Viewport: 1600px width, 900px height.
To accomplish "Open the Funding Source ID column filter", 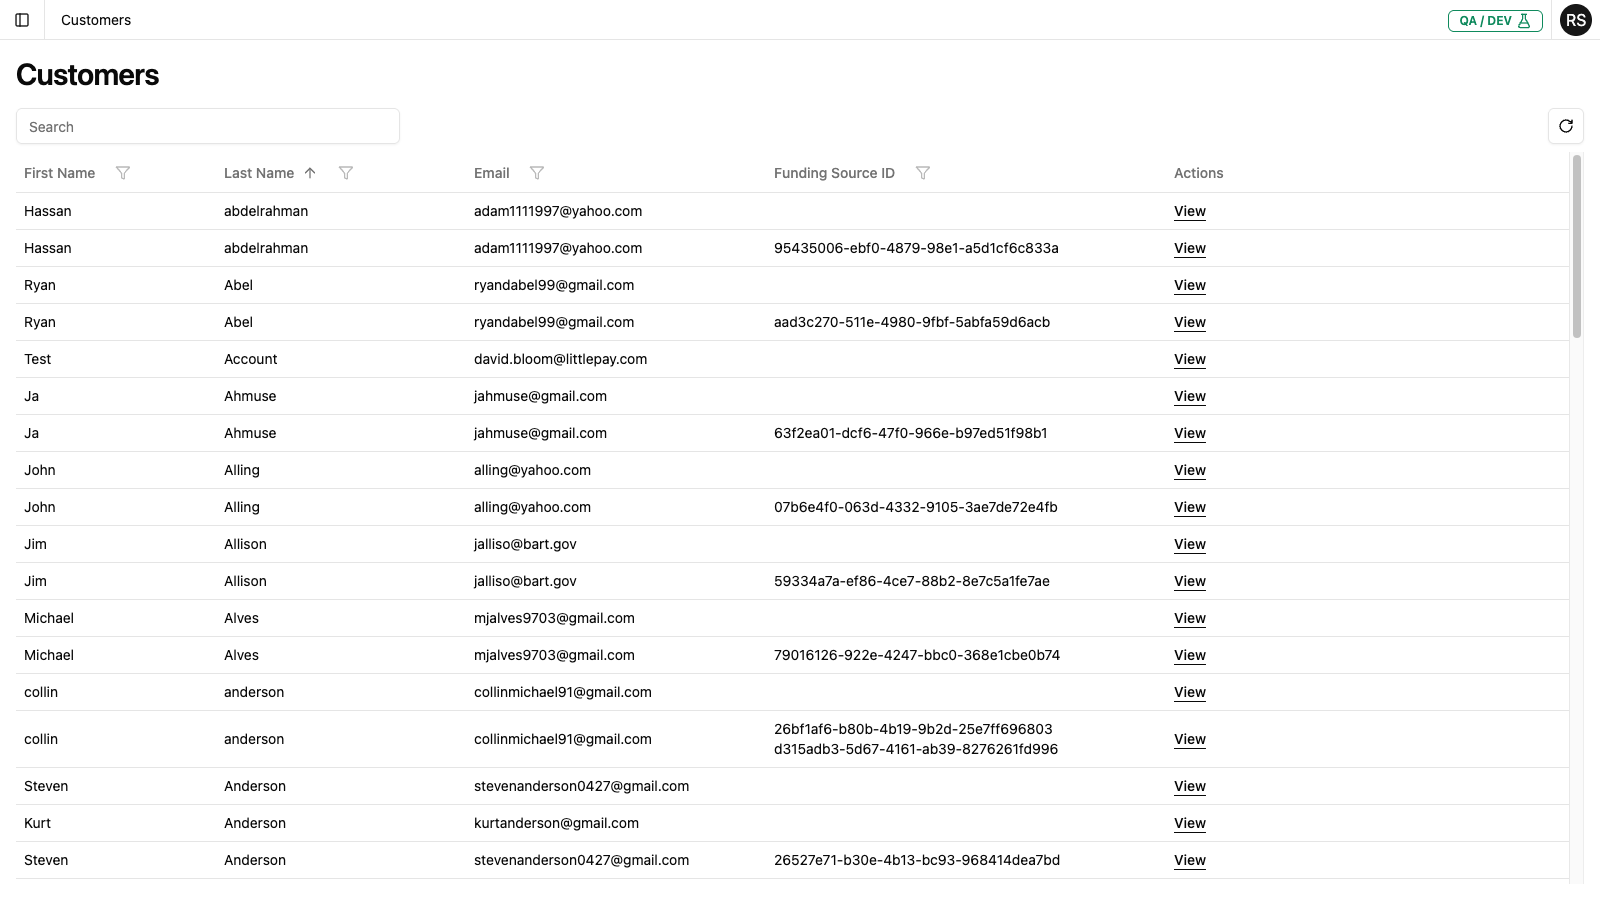I will coord(923,173).
